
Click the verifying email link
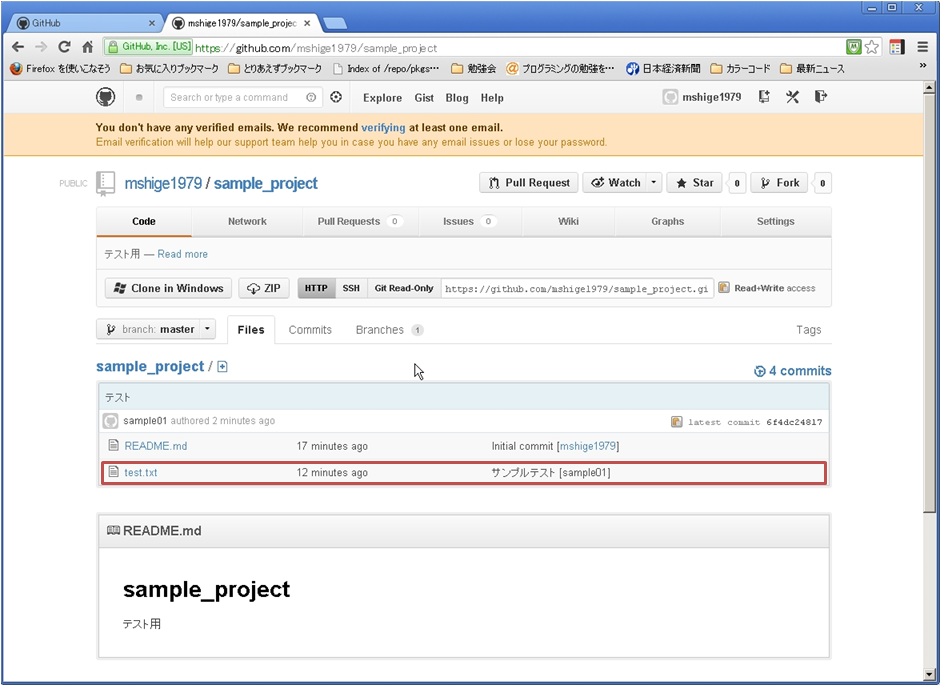(x=383, y=128)
